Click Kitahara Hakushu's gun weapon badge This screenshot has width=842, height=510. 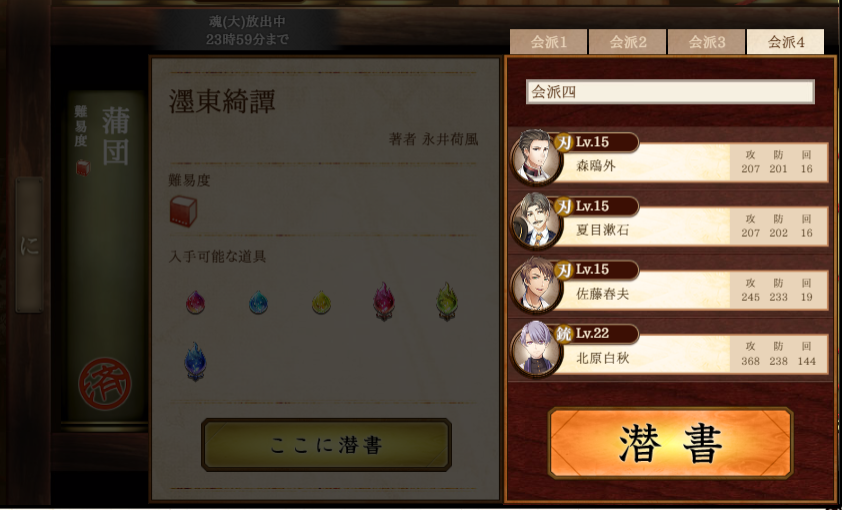pos(564,334)
